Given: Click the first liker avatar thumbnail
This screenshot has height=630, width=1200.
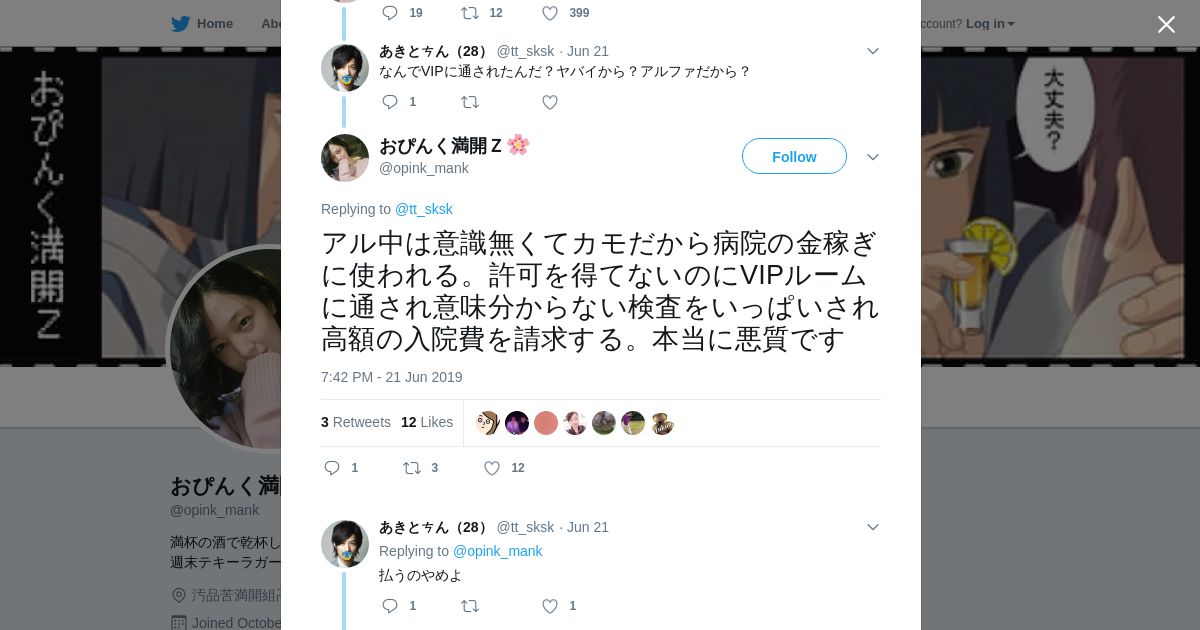Looking at the screenshot, I should point(487,423).
